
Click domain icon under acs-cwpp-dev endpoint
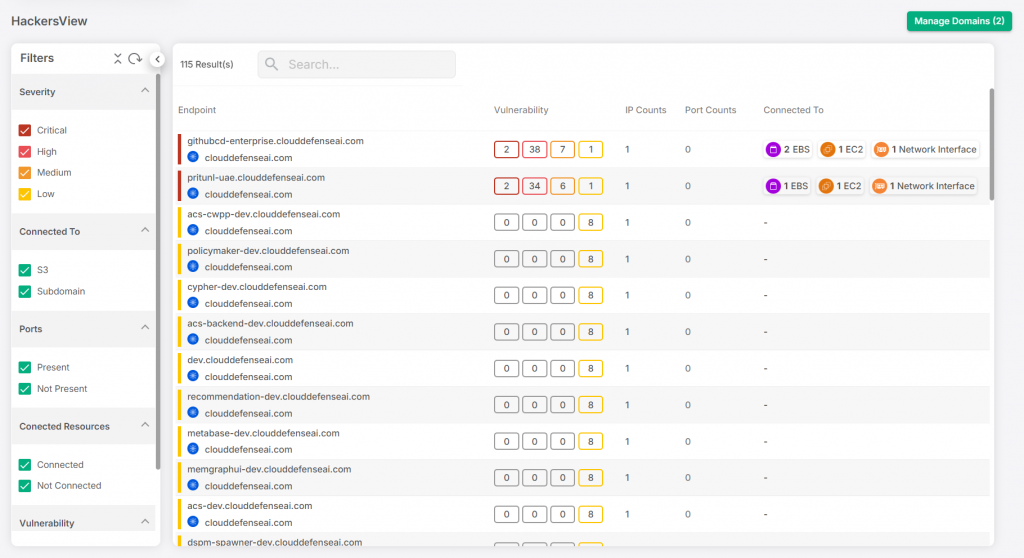(x=193, y=230)
